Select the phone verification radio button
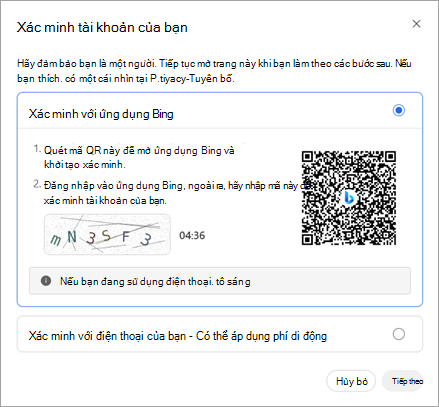 tap(399, 334)
